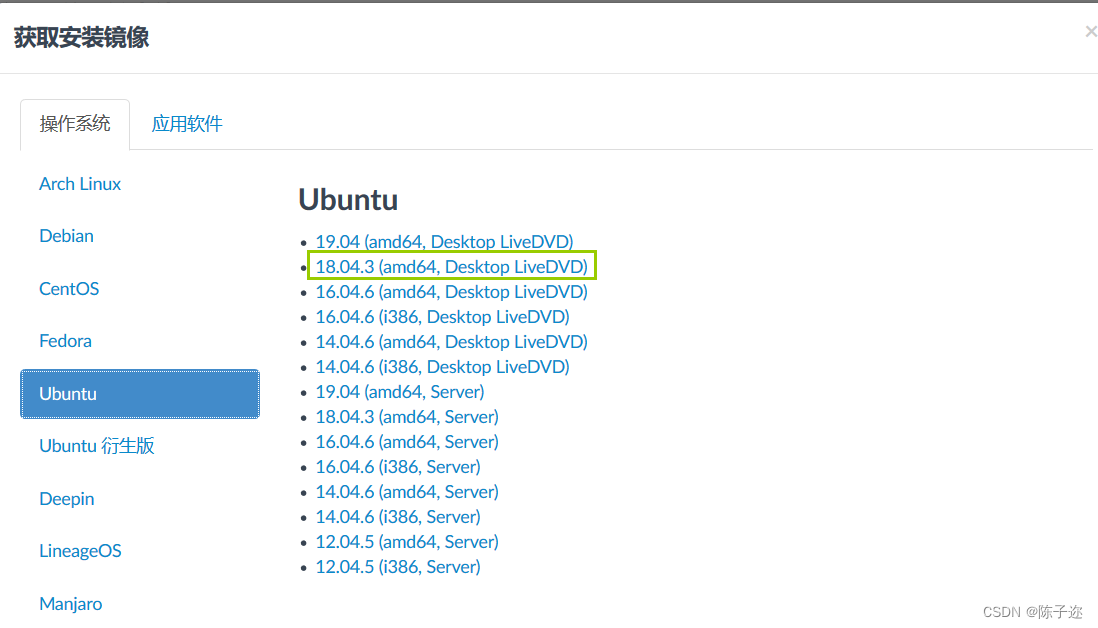
Task: Choose CentOS from the OS list
Action: click(69, 288)
